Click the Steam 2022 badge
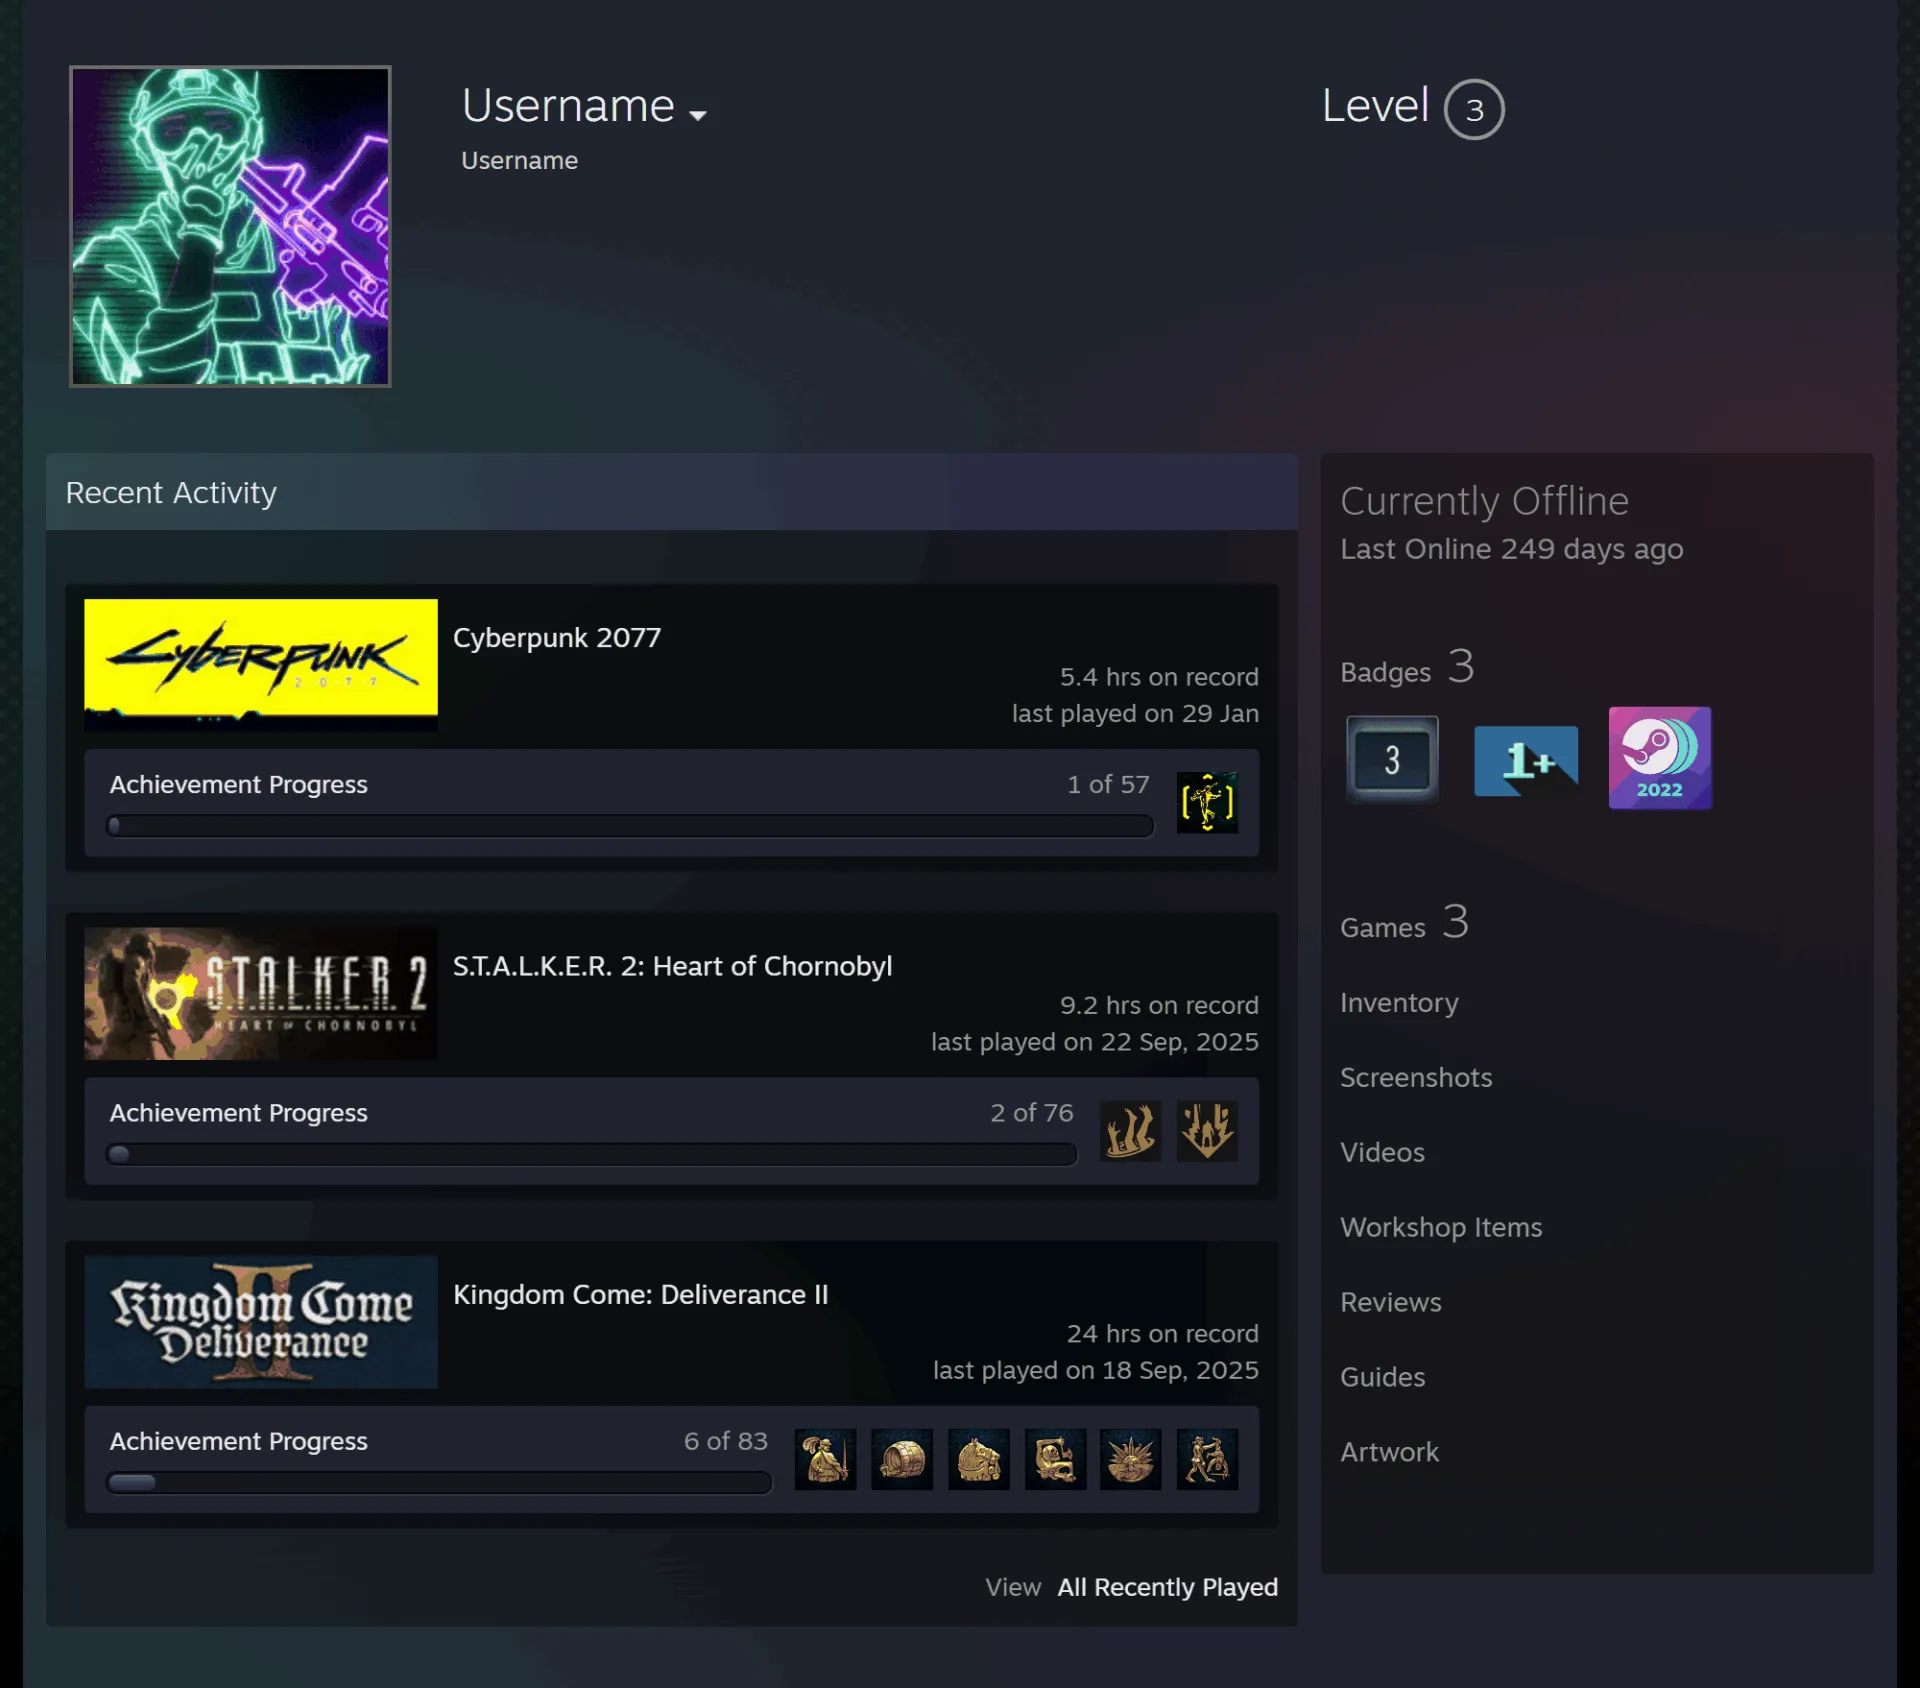Viewport: 1920px width, 1688px height. pyautogui.click(x=1660, y=758)
